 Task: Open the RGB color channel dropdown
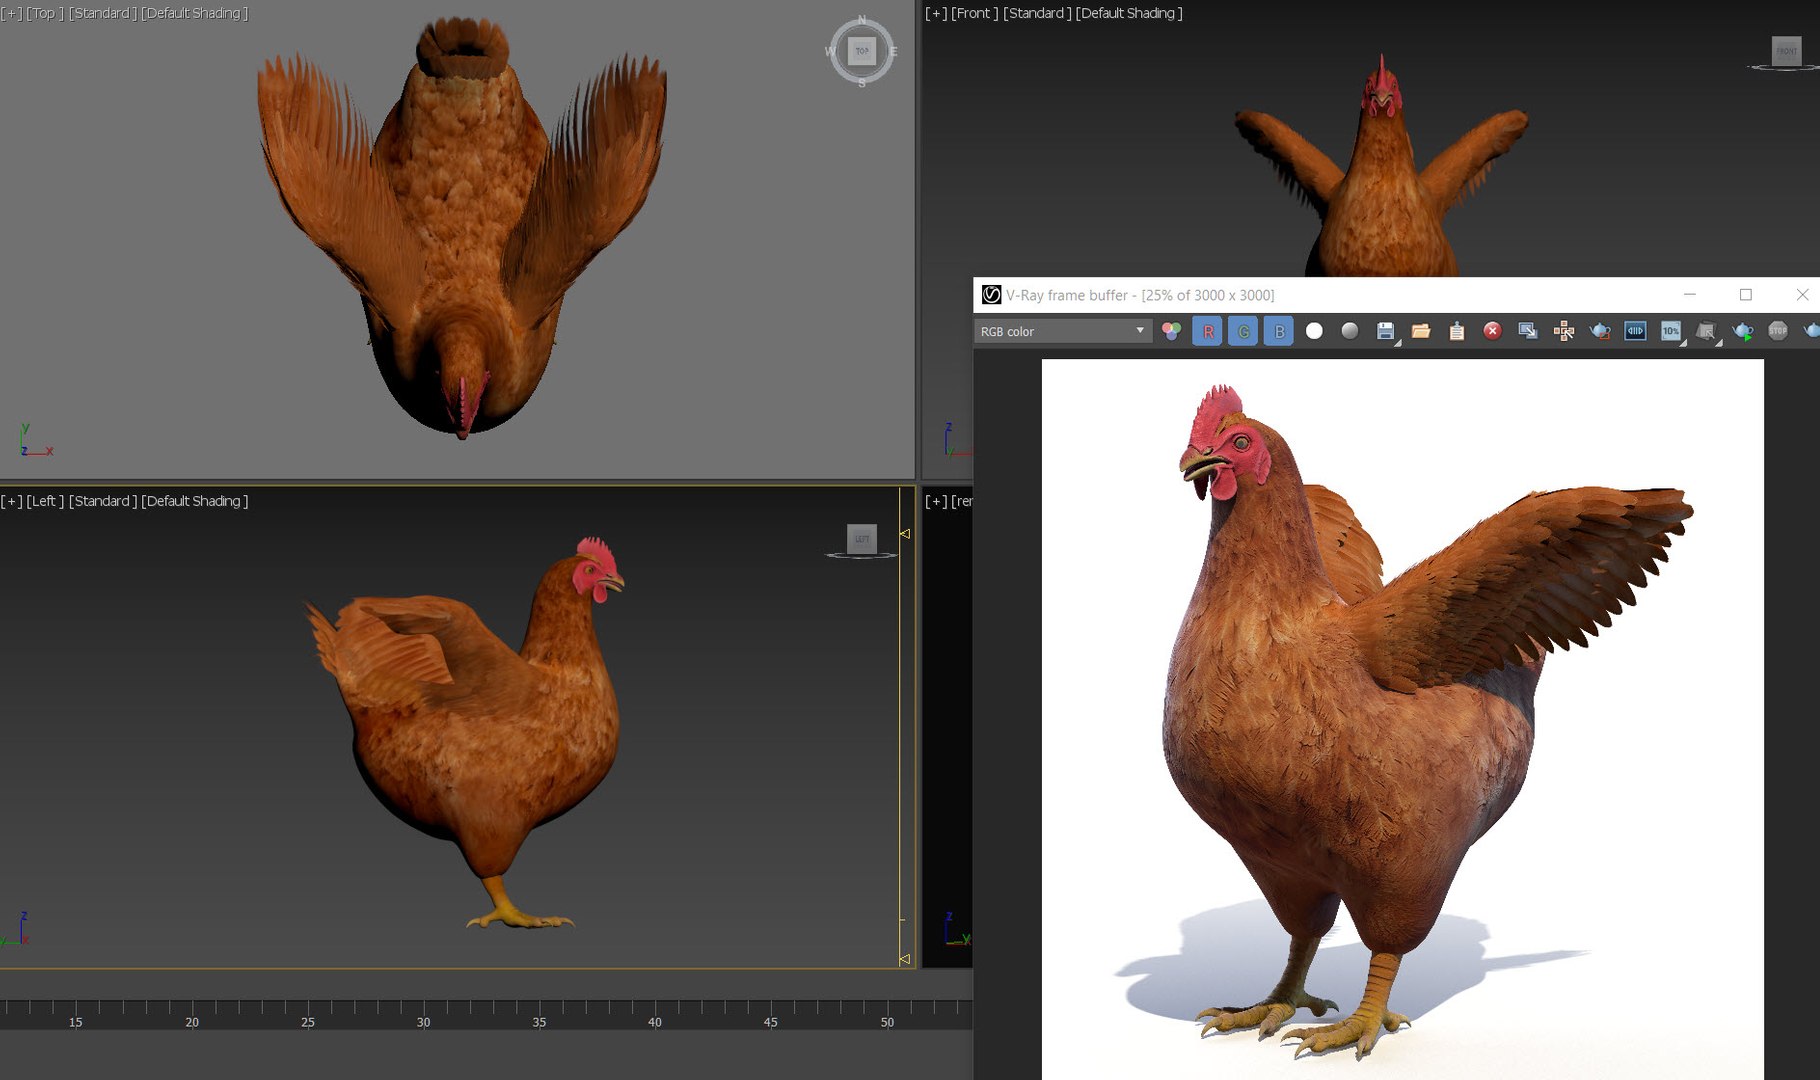click(x=1063, y=331)
